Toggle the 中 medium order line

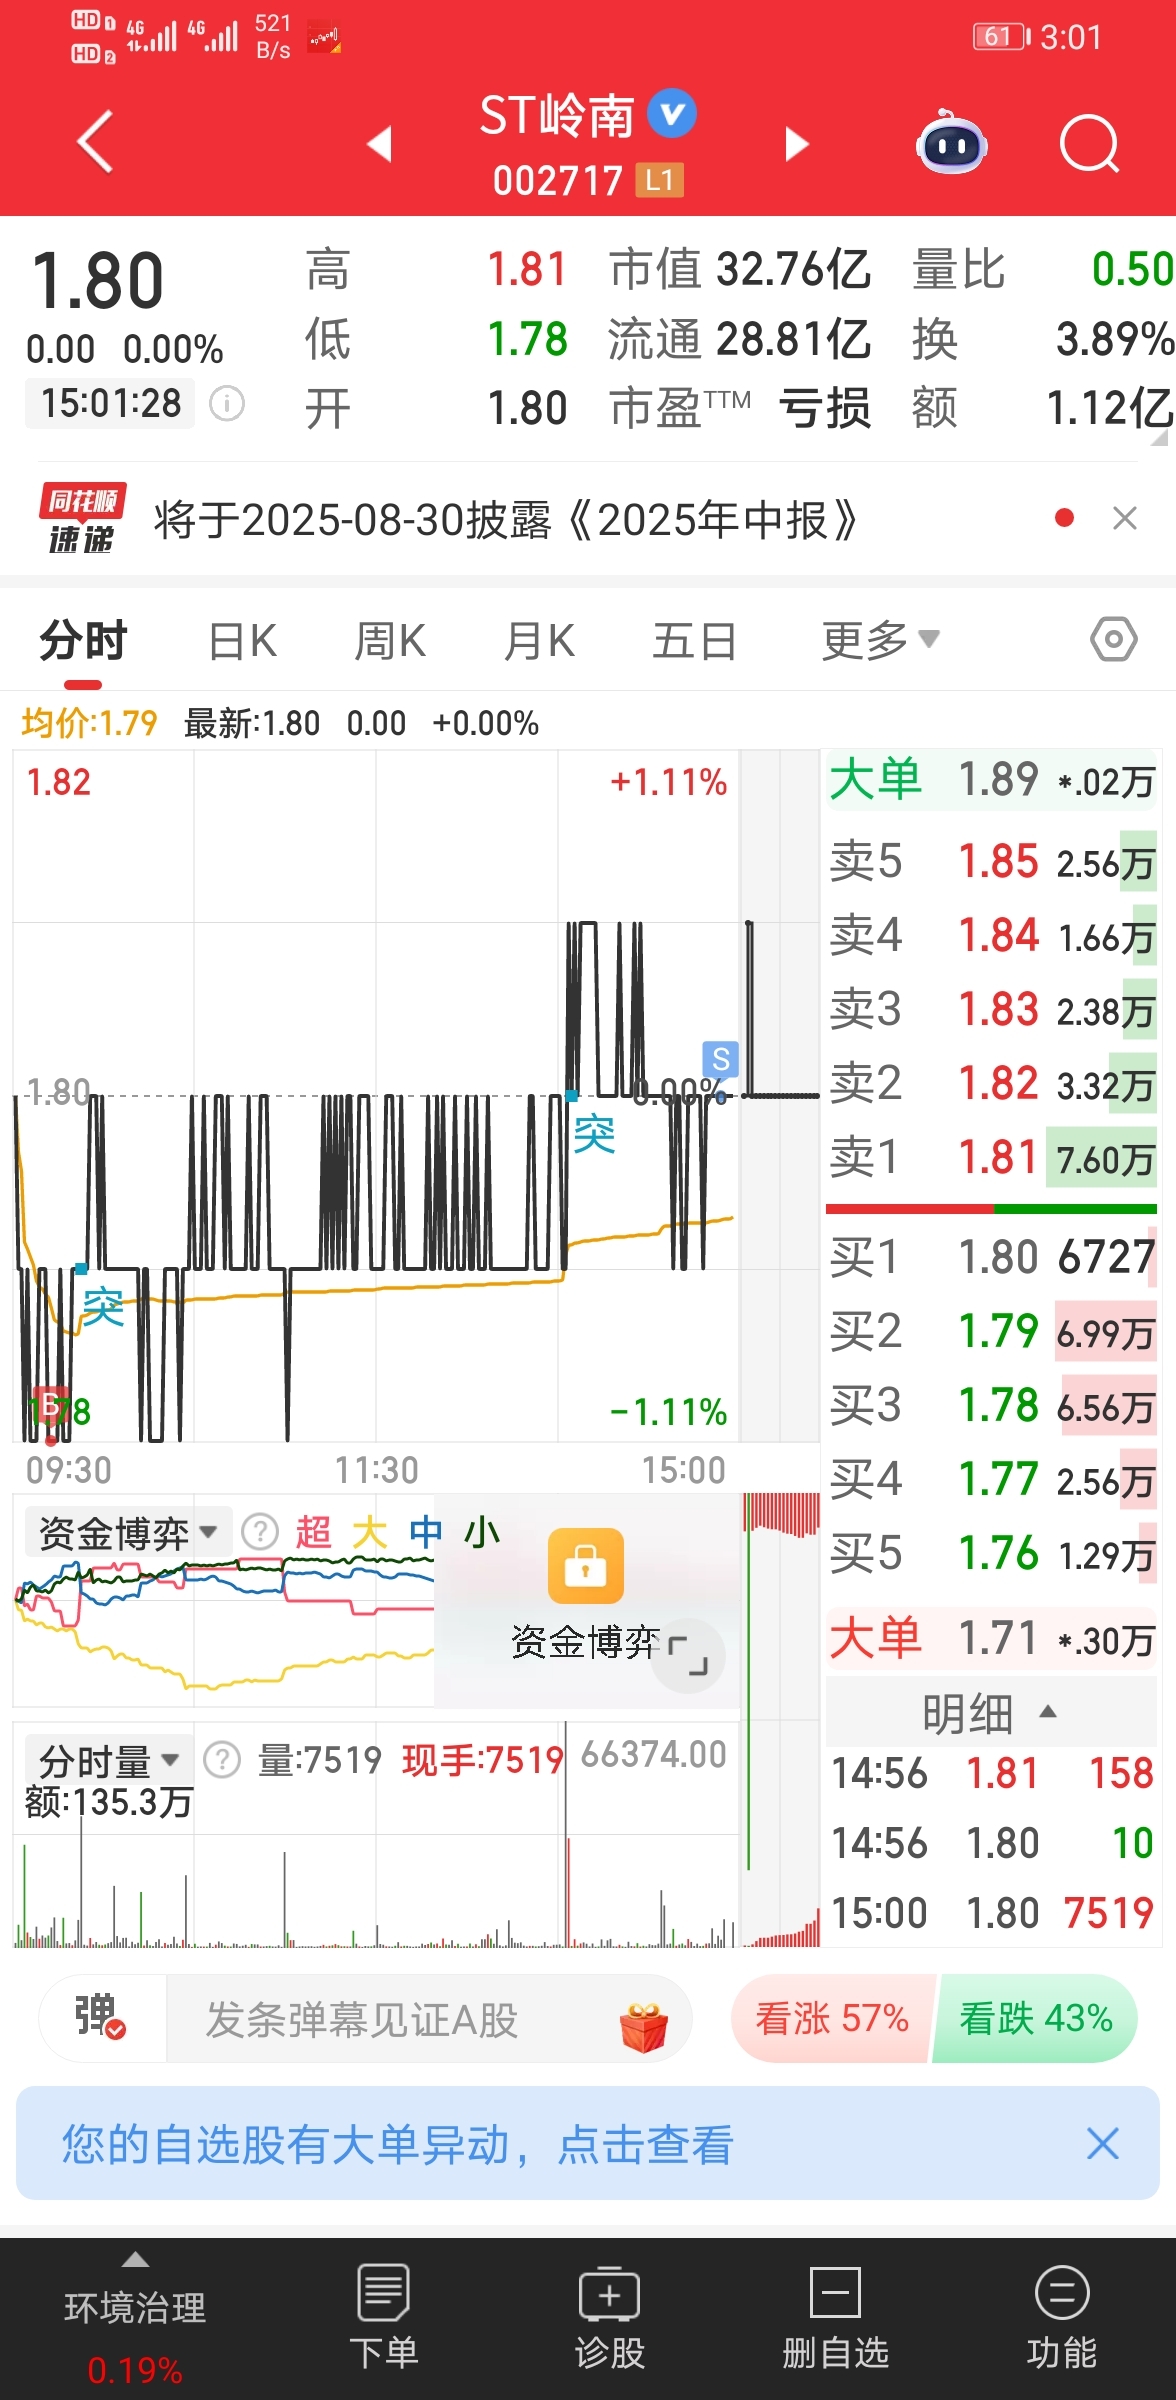(x=426, y=1532)
